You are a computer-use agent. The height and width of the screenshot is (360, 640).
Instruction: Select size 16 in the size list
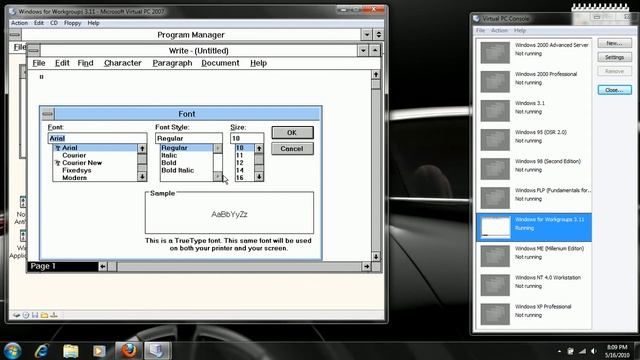coord(244,178)
